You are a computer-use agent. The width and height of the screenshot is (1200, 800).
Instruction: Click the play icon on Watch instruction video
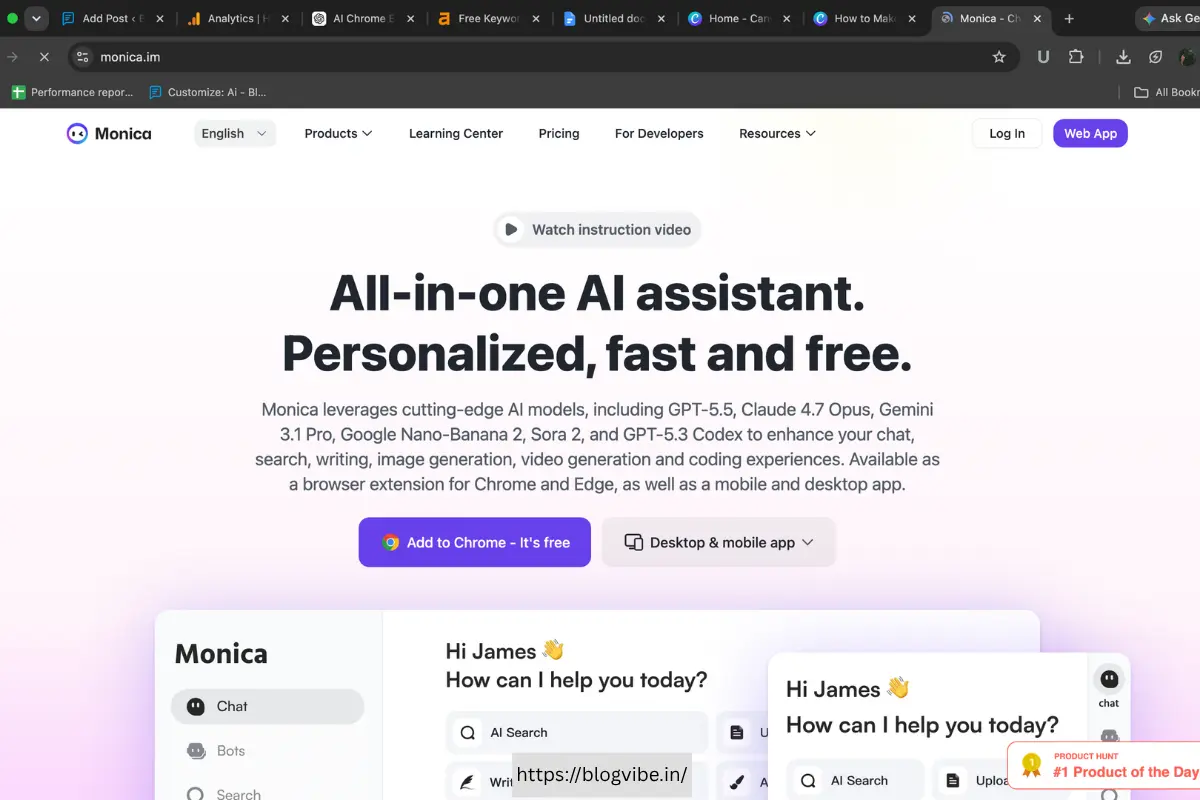pyautogui.click(x=511, y=229)
